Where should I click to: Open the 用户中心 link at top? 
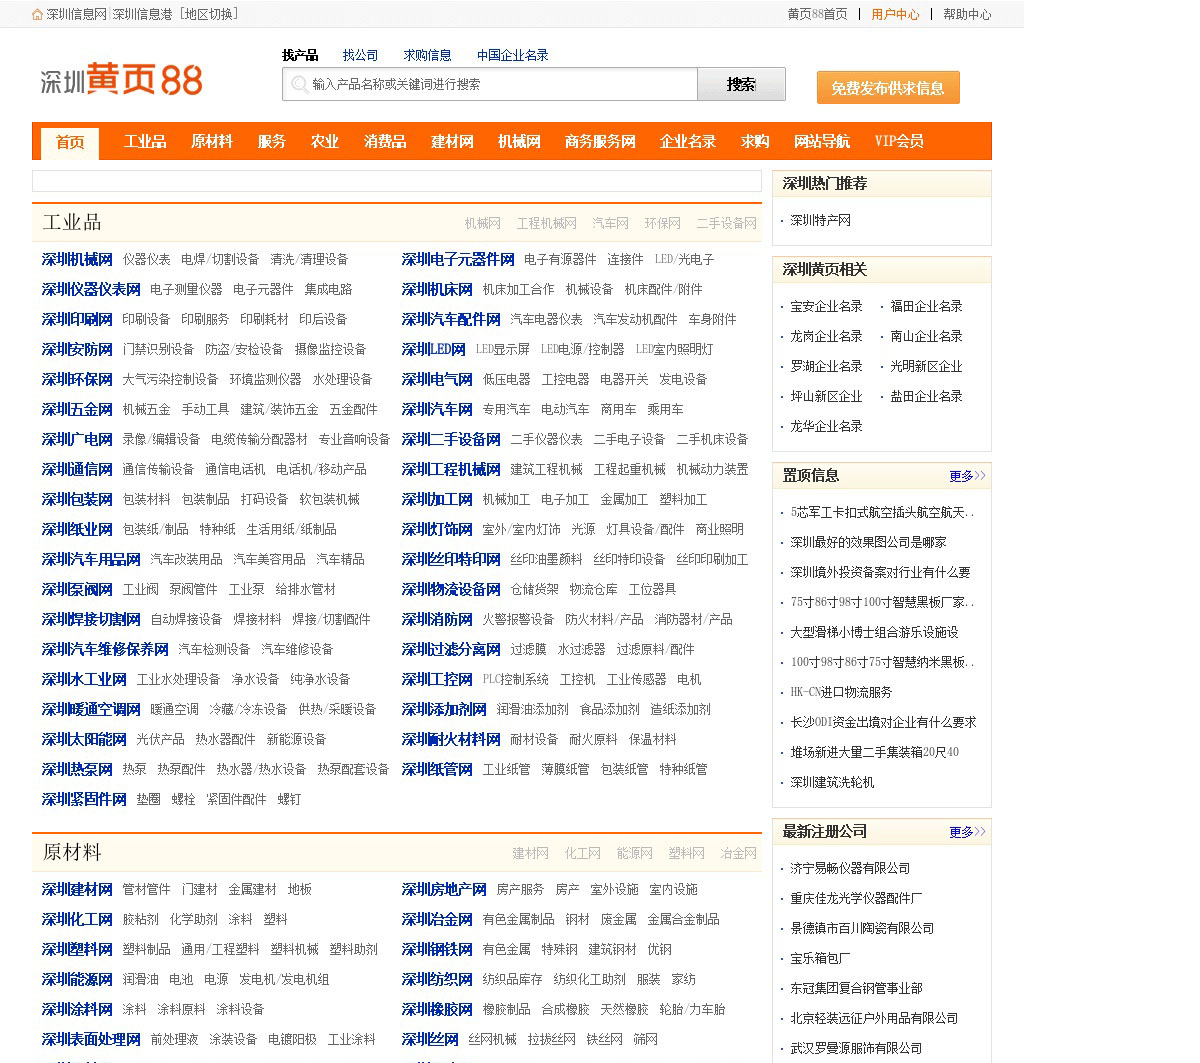coord(895,15)
